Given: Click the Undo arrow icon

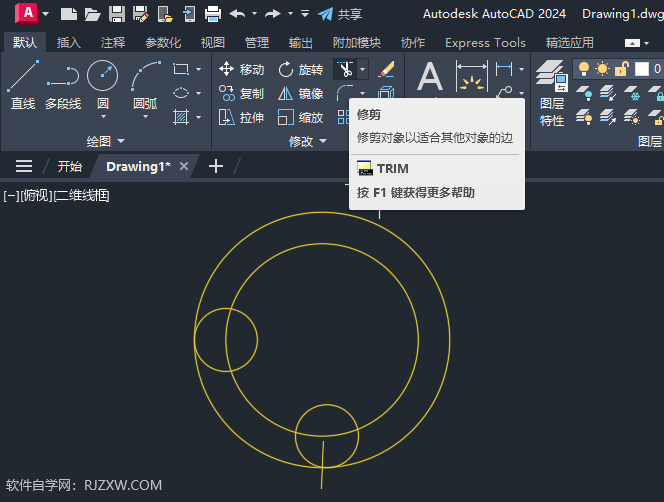Looking at the screenshot, I should click(x=238, y=14).
